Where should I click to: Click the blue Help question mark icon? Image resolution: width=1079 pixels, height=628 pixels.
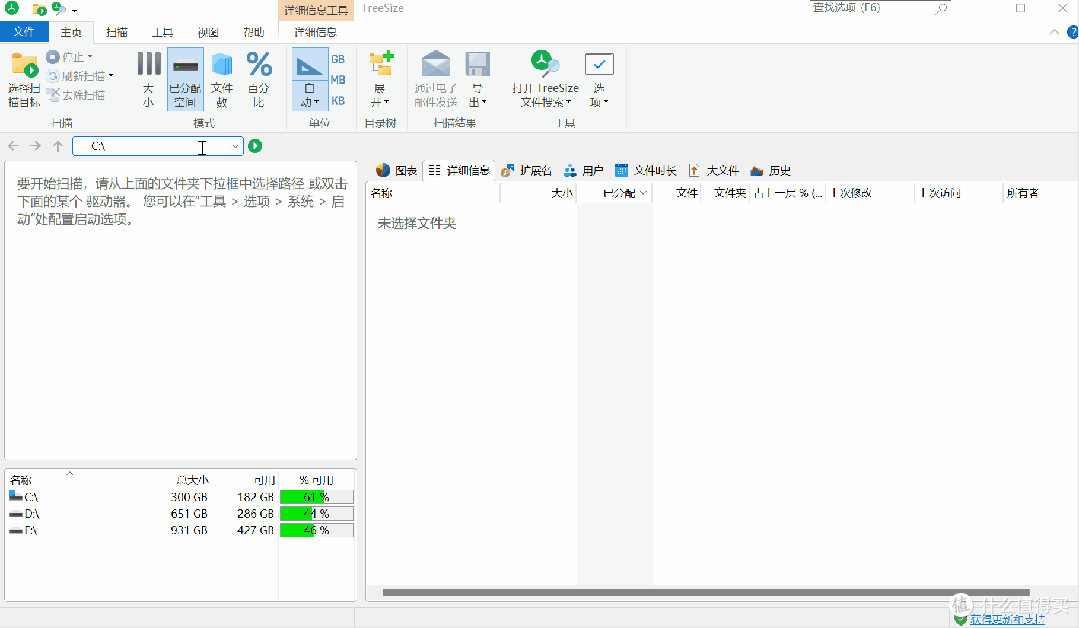click(x=1072, y=32)
